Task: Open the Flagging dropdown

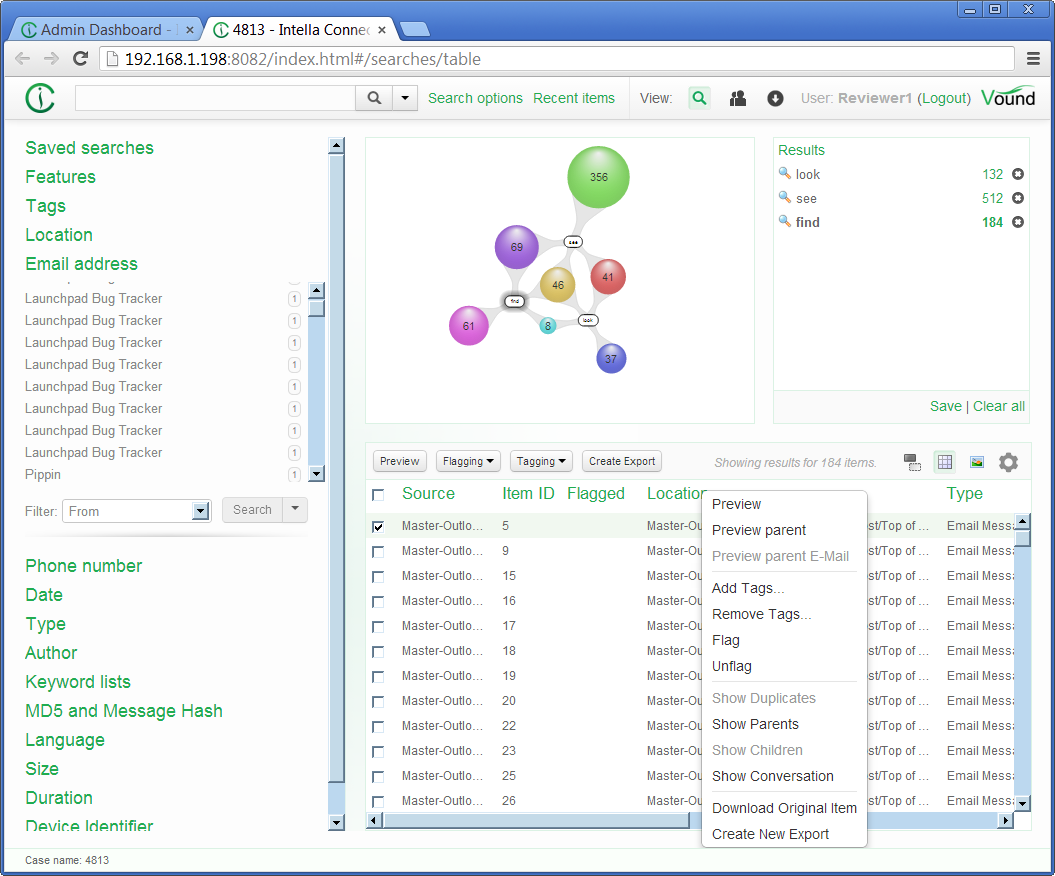Action: (x=469, y=461)
